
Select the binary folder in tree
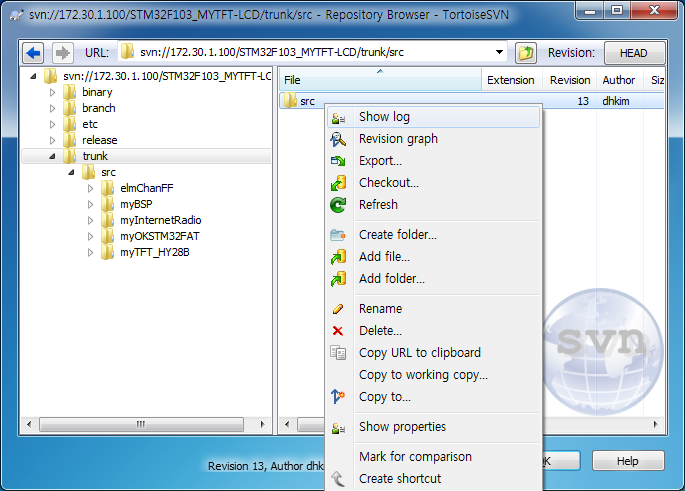[97, 92]
